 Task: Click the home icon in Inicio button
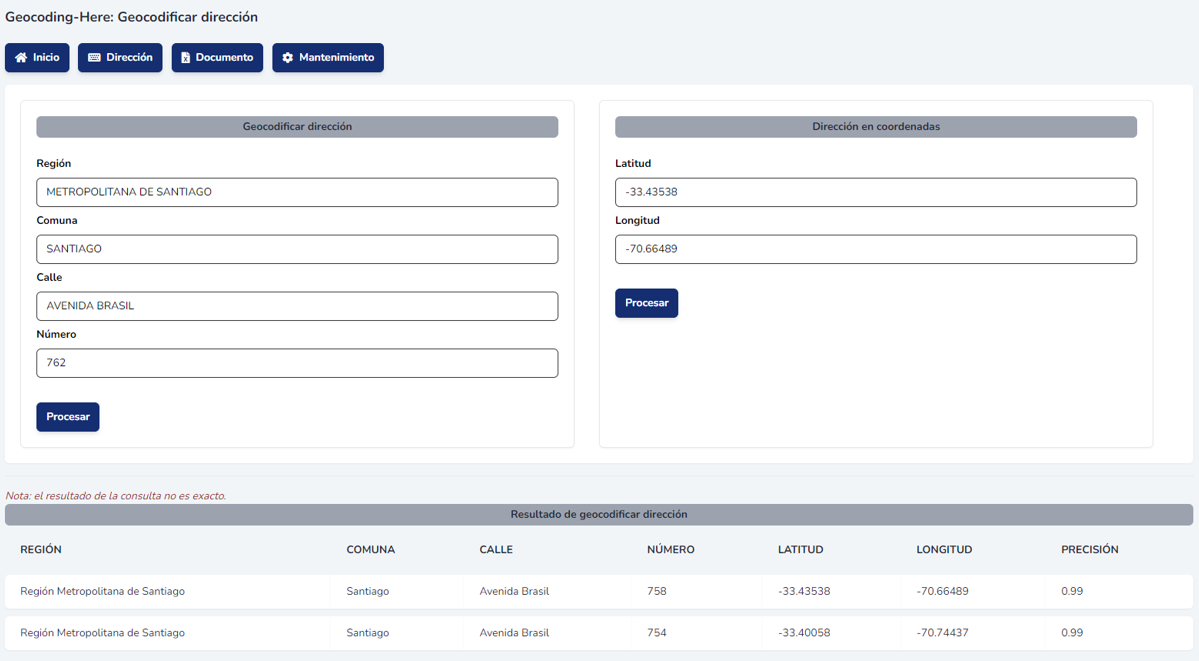(21, 58)
